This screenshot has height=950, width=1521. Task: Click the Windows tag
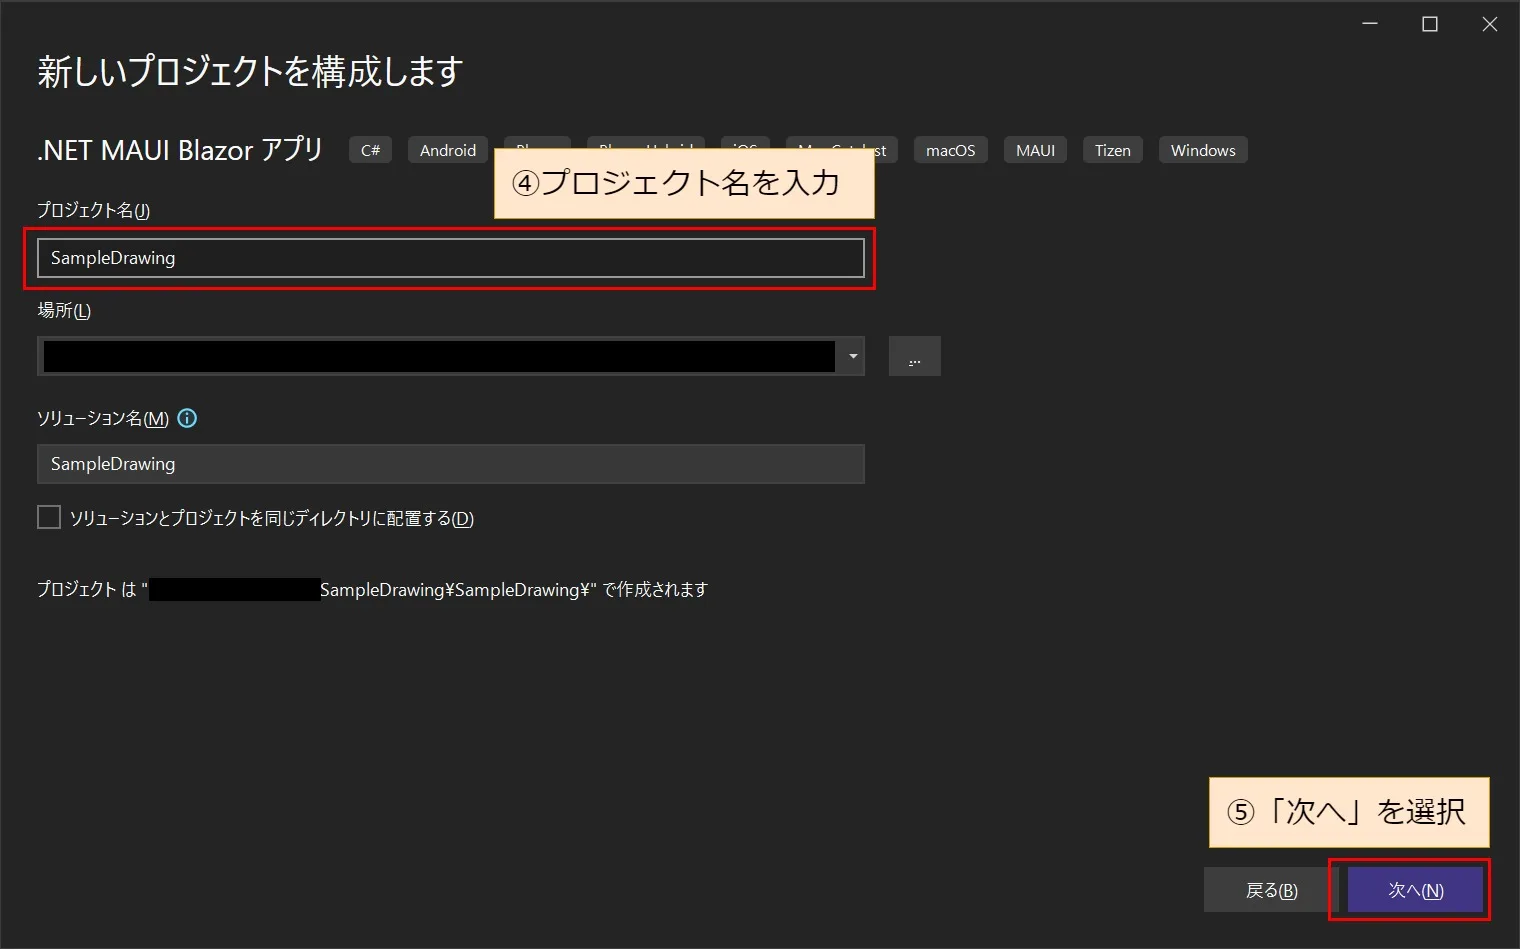point(1203,150)
